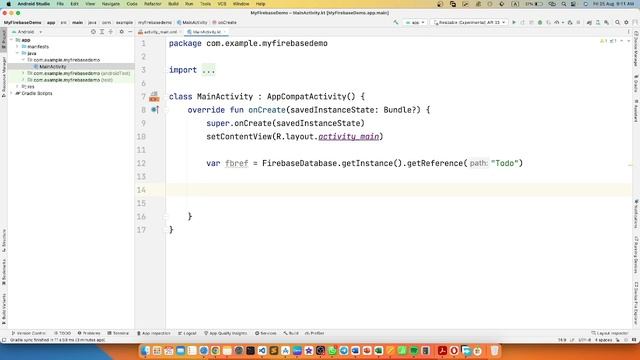Run the app with the green play button
The width and height of the screenshot is (640, 360).
tap(514, 22)
